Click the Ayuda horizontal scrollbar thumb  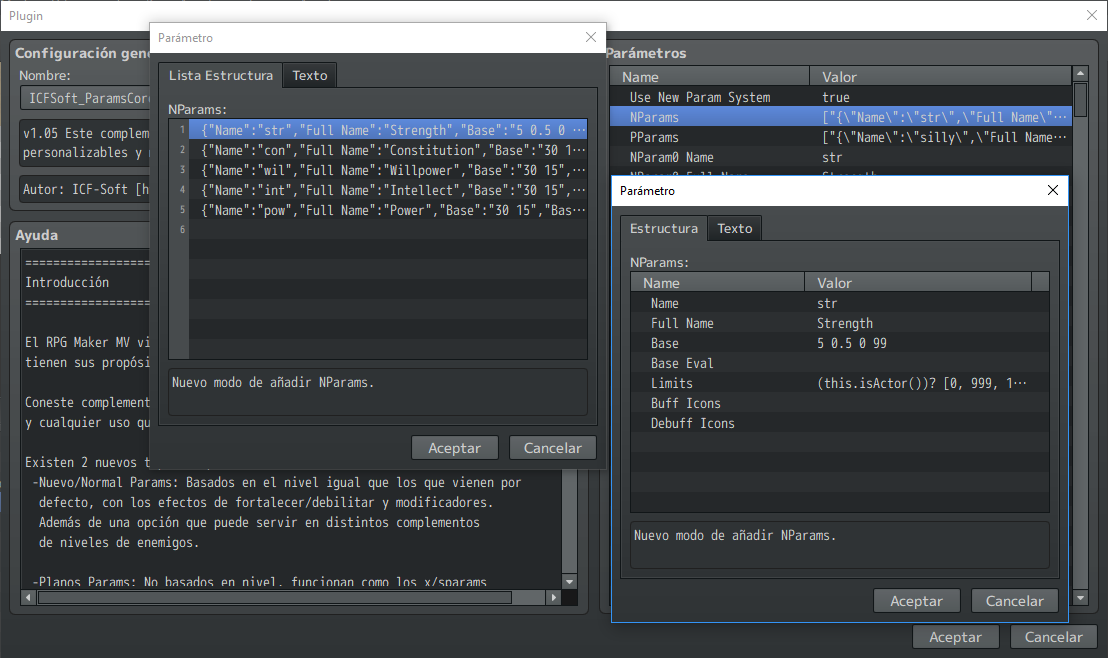(274, 598)
